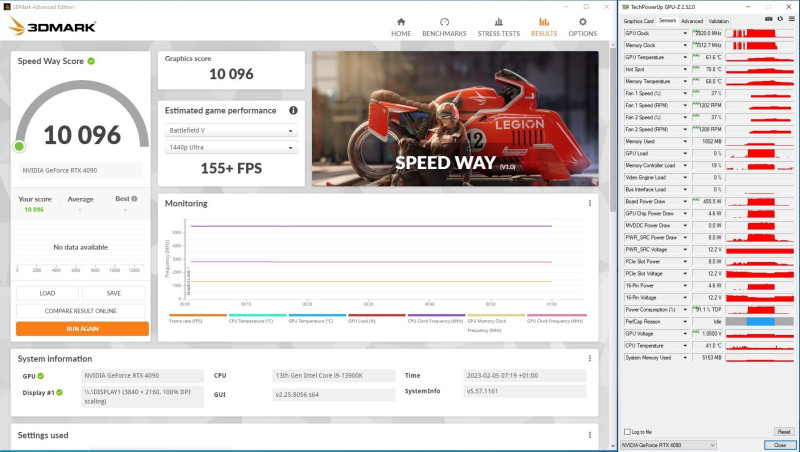Click the score gauge green indicator dot
Screen dimensions: 800x452
[19, 147]
